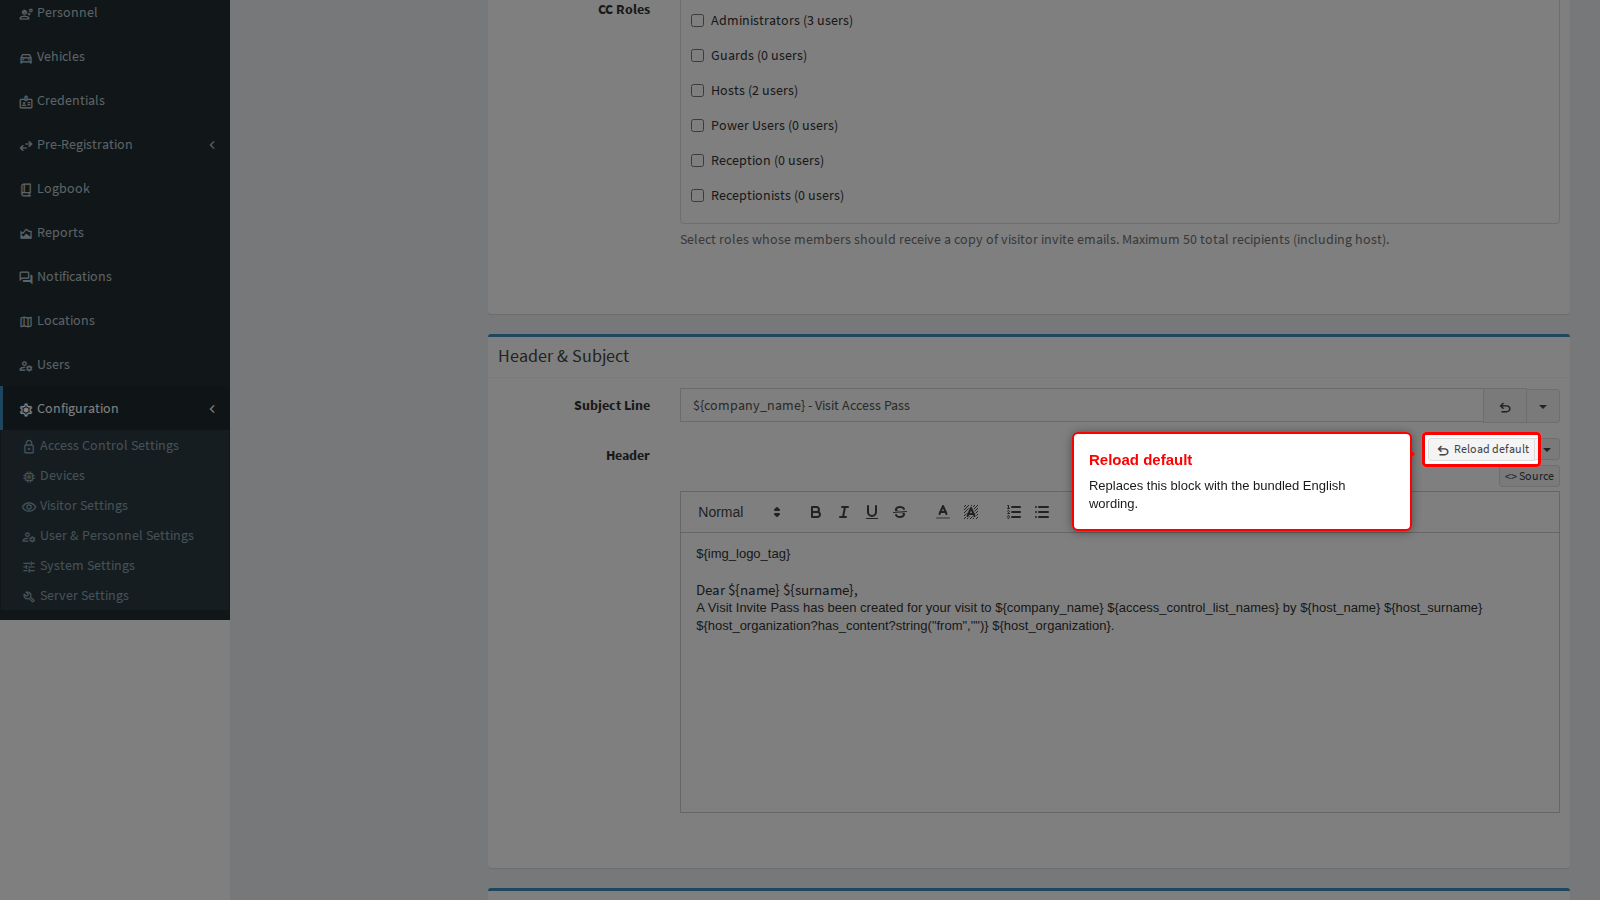Click the Reports sidebar icon
Image resolution: width=1600 pixels, height=900 pixels.
[26, 234]
